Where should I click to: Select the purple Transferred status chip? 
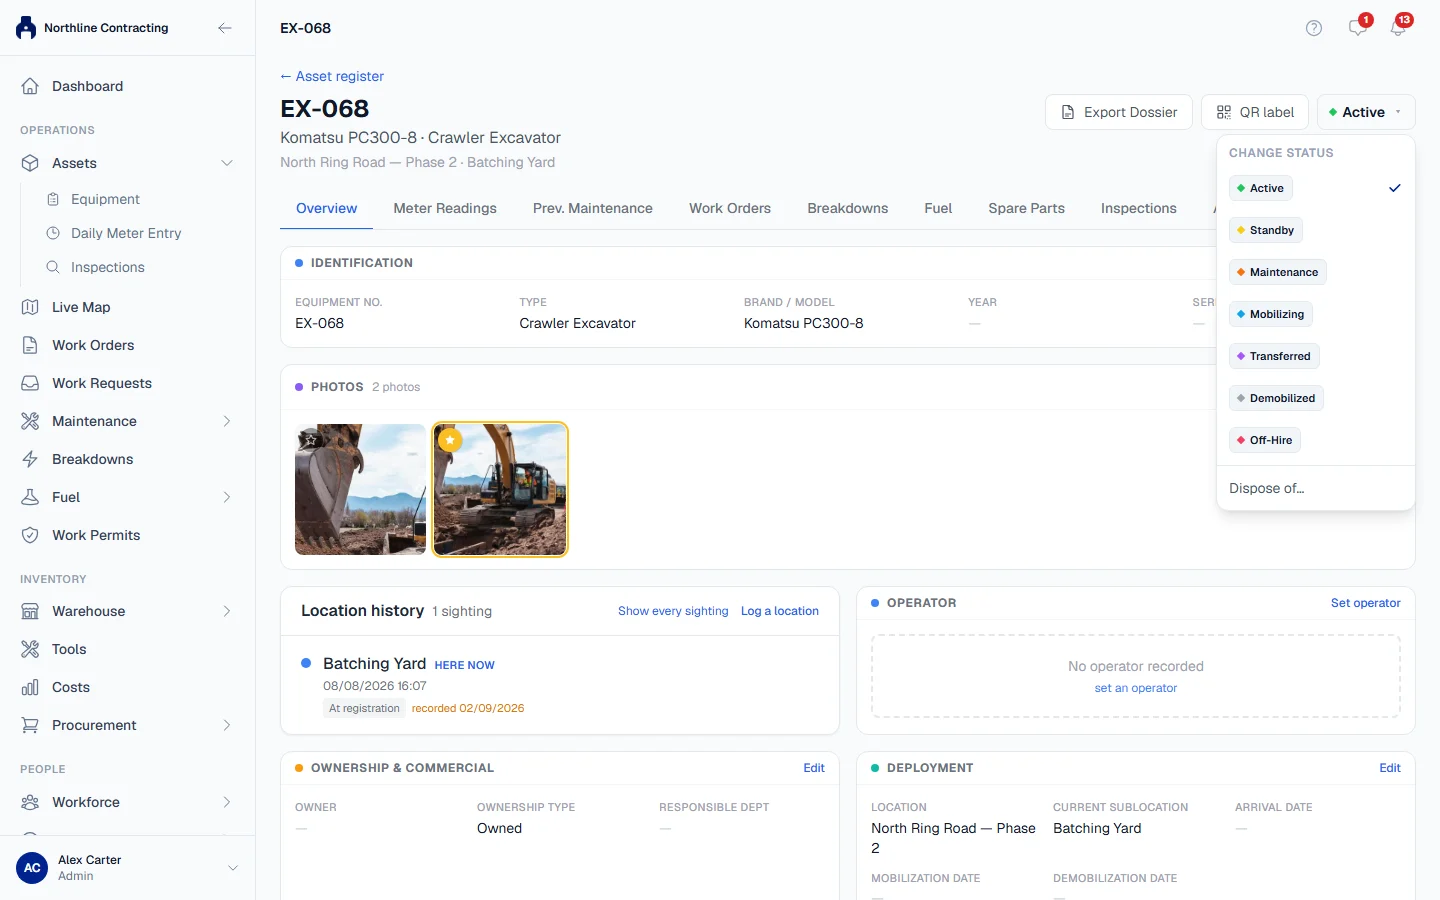pyautogui.click(x=1274, y=356)
